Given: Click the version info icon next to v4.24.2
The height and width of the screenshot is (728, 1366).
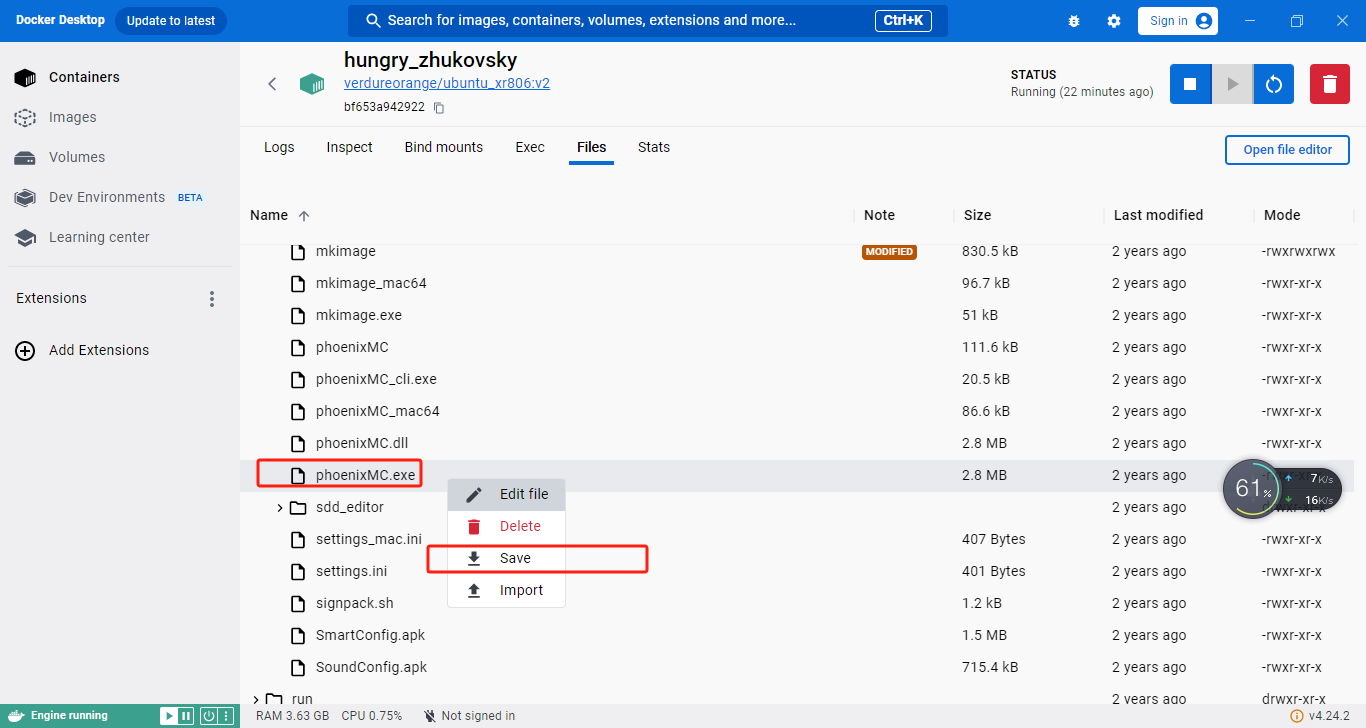Looking at the screenshot, I should pos(1296,716).
